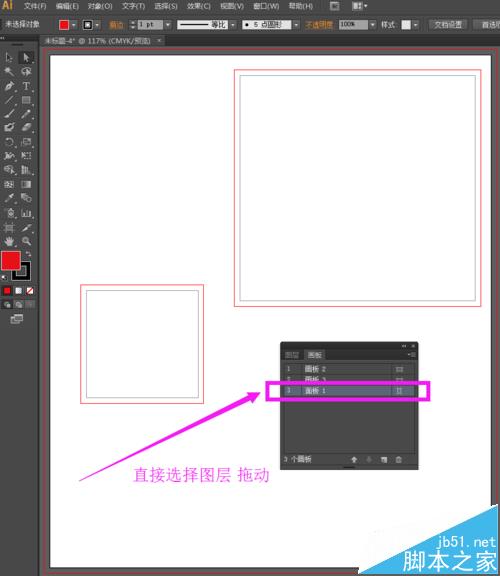The image size is (500, 576).
Task: Choose the Scale tool
Action: tap(26, 142)
